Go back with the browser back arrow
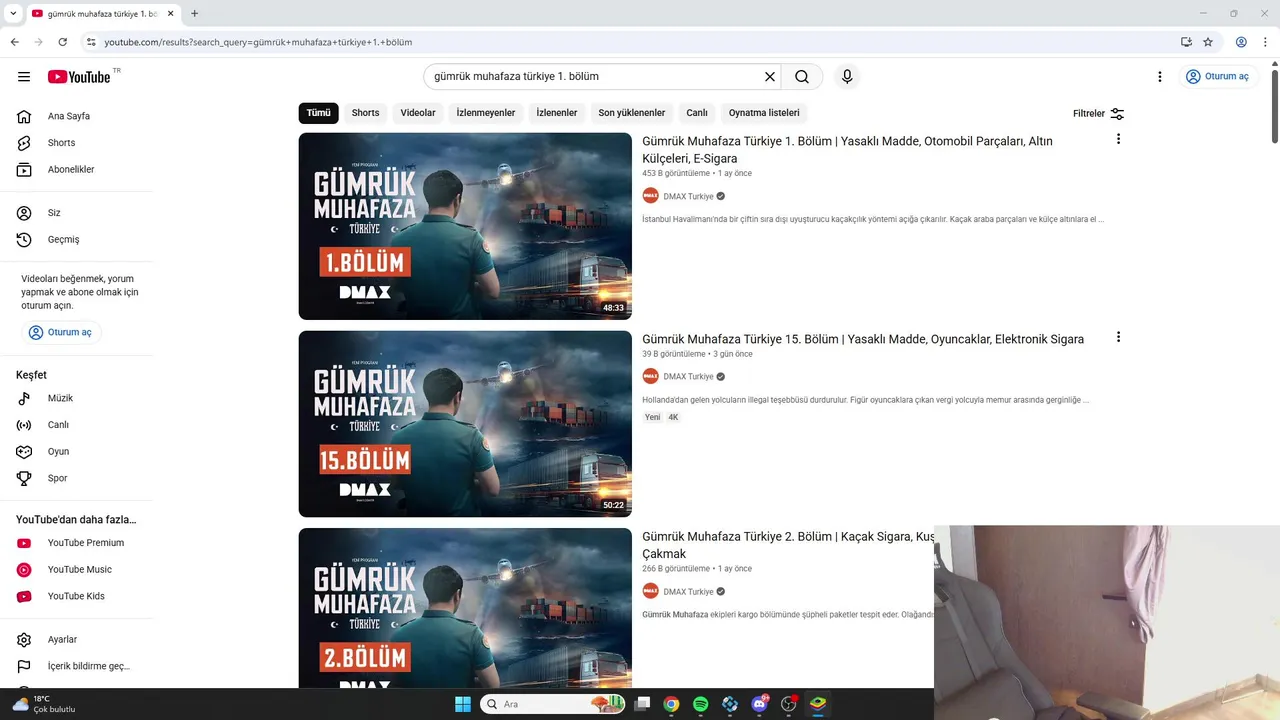Image resolution: width=1280 pixels, height=720 pixels. [x=14, y=42]
